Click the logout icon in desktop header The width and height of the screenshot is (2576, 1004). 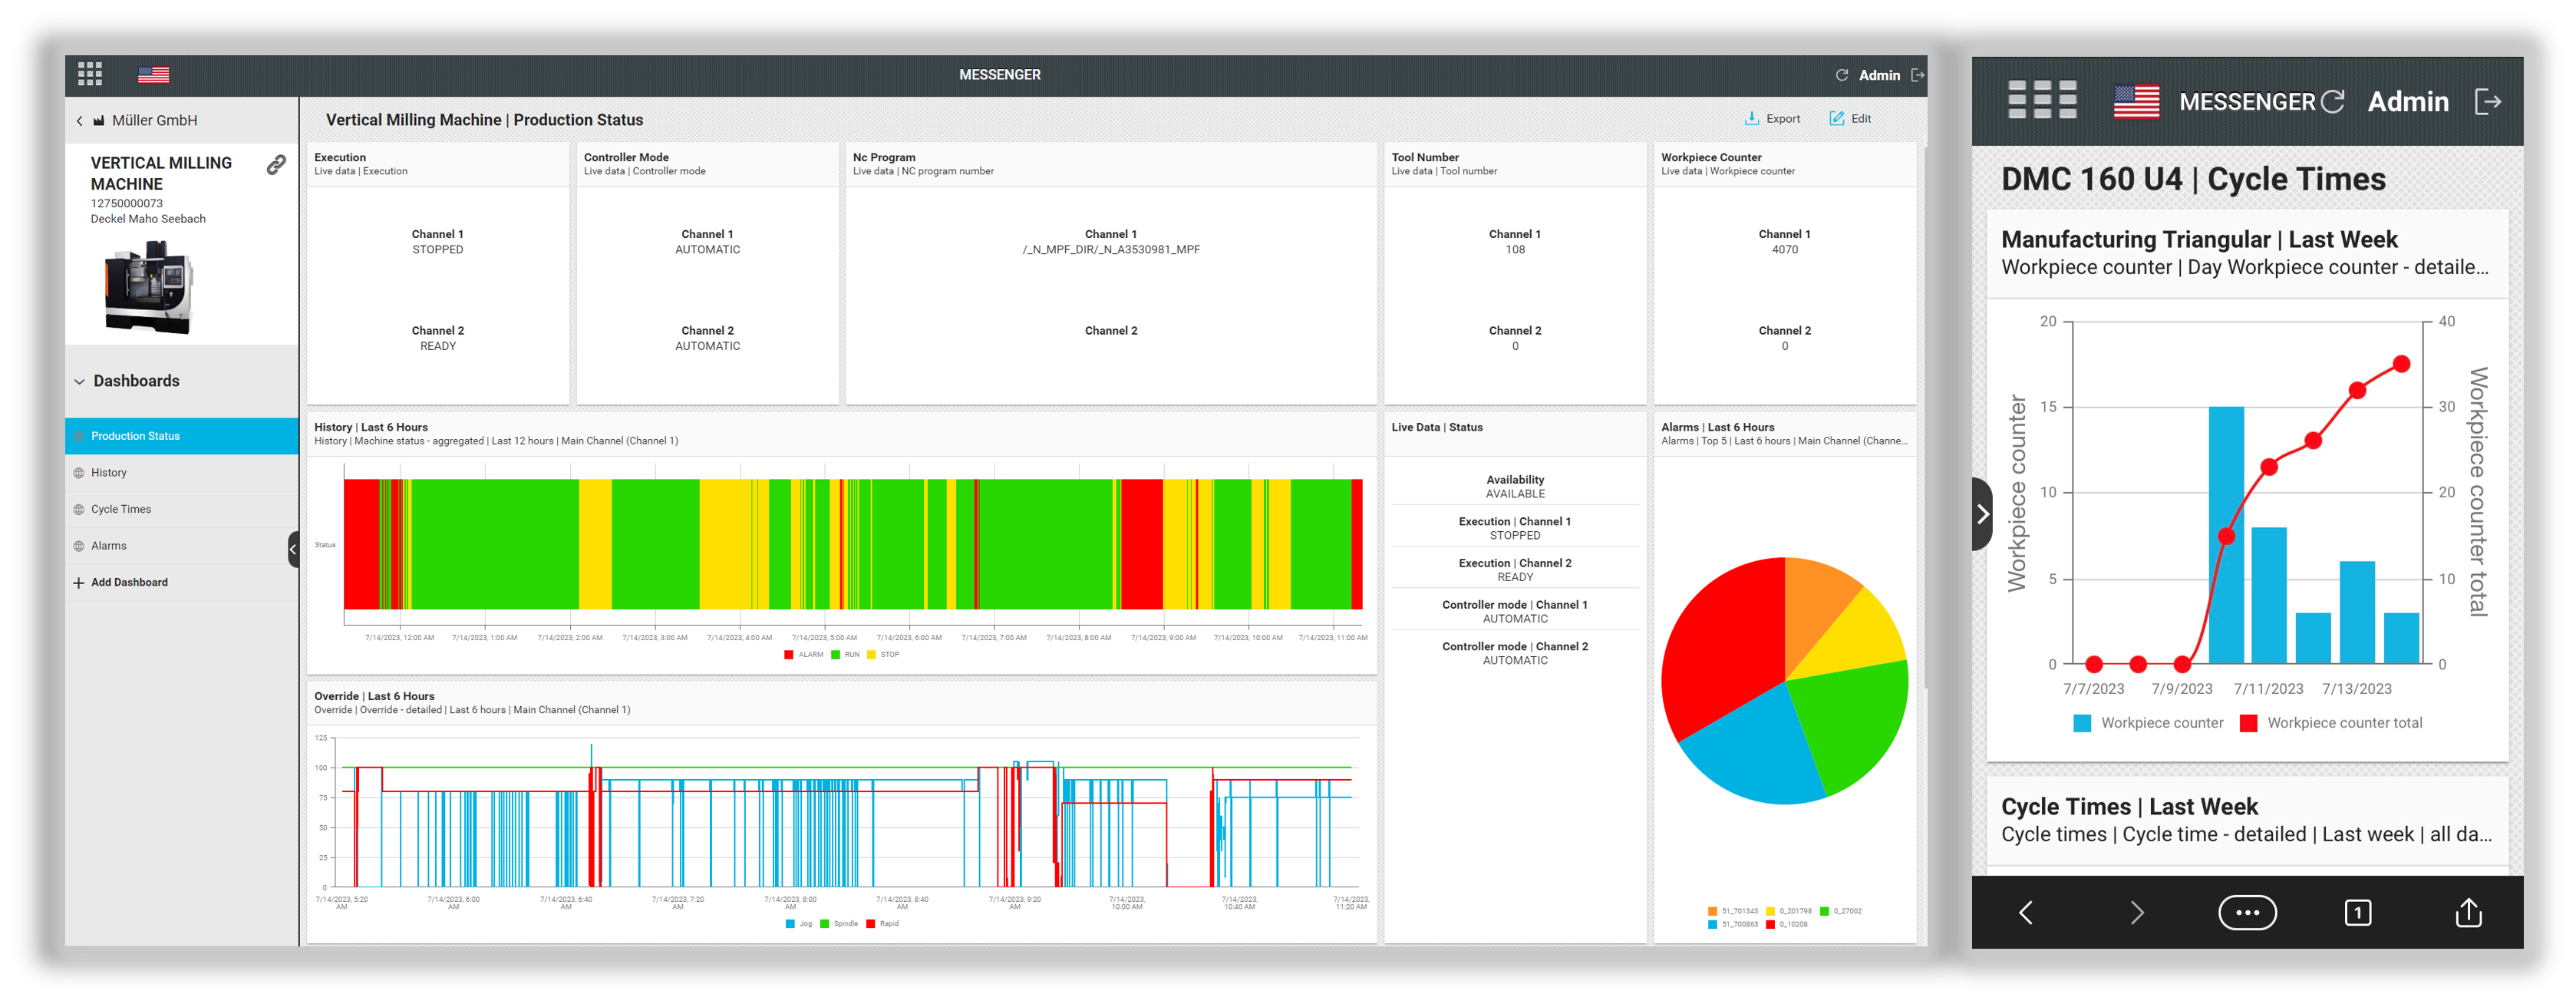click(1917, 75)
